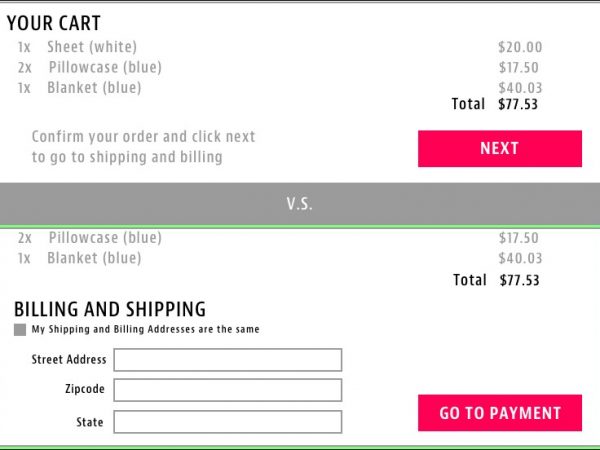Select Blanket (blue) in the top cart
This screenshot has height=450, width=600.
click(x=94, y=87)
